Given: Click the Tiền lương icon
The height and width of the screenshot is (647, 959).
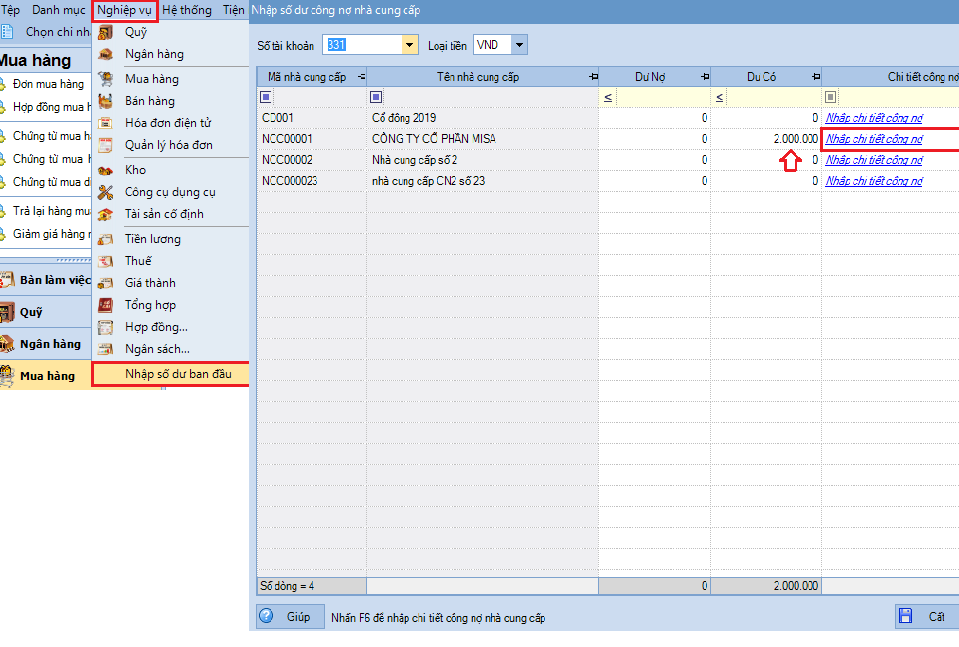Looking at the screenshot, I should pos(105,239).
